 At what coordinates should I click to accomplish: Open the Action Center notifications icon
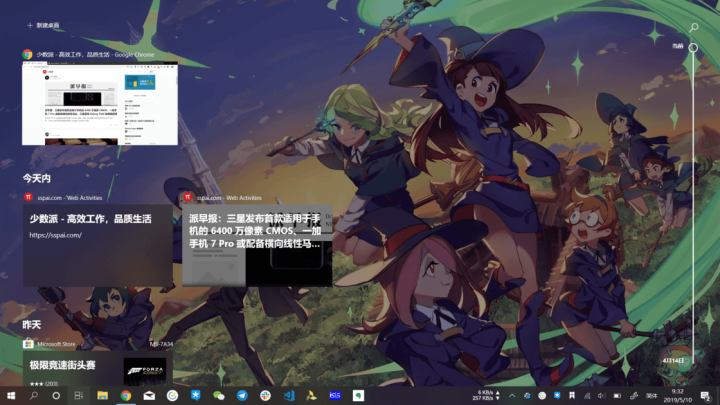[706, 396]
